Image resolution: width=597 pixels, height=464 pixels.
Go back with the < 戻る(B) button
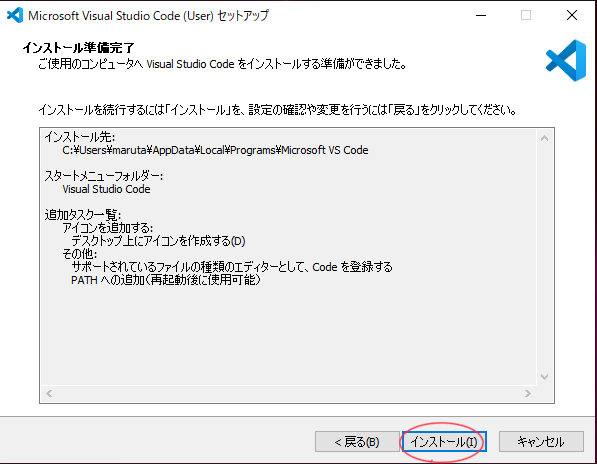click(357, 442)
